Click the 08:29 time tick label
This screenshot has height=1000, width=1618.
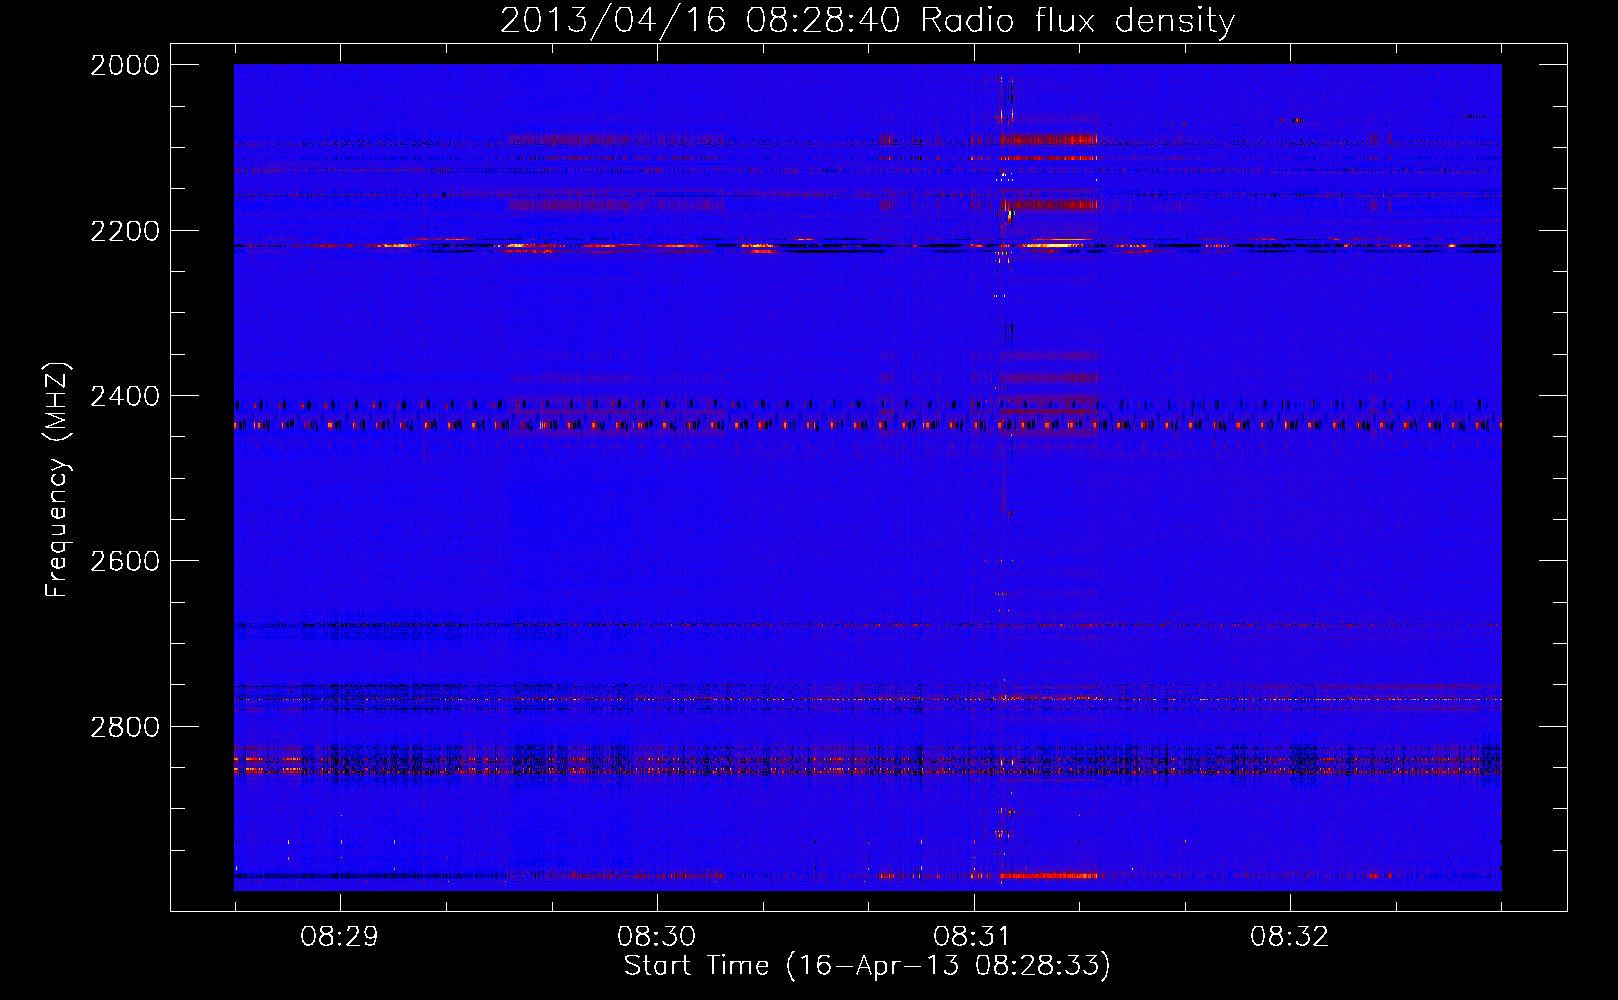pos(340,937)
